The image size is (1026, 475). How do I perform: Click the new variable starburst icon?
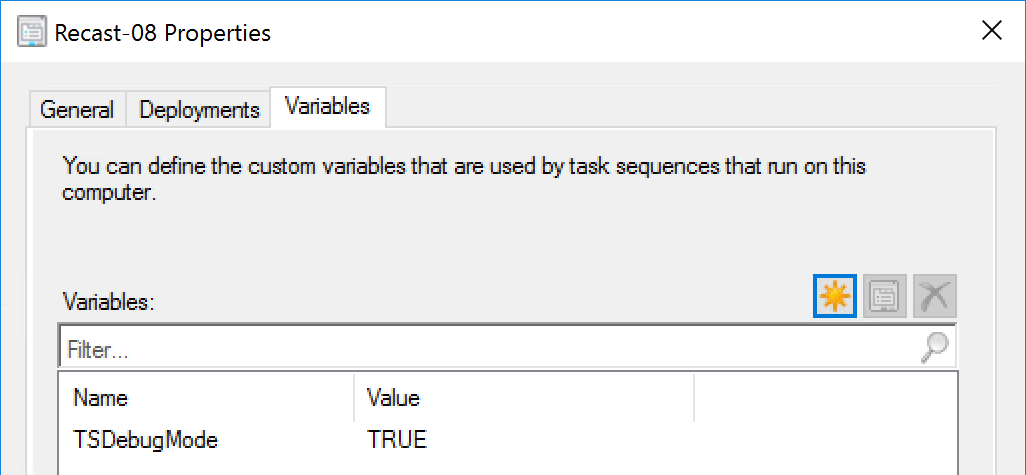click(835, 296)
